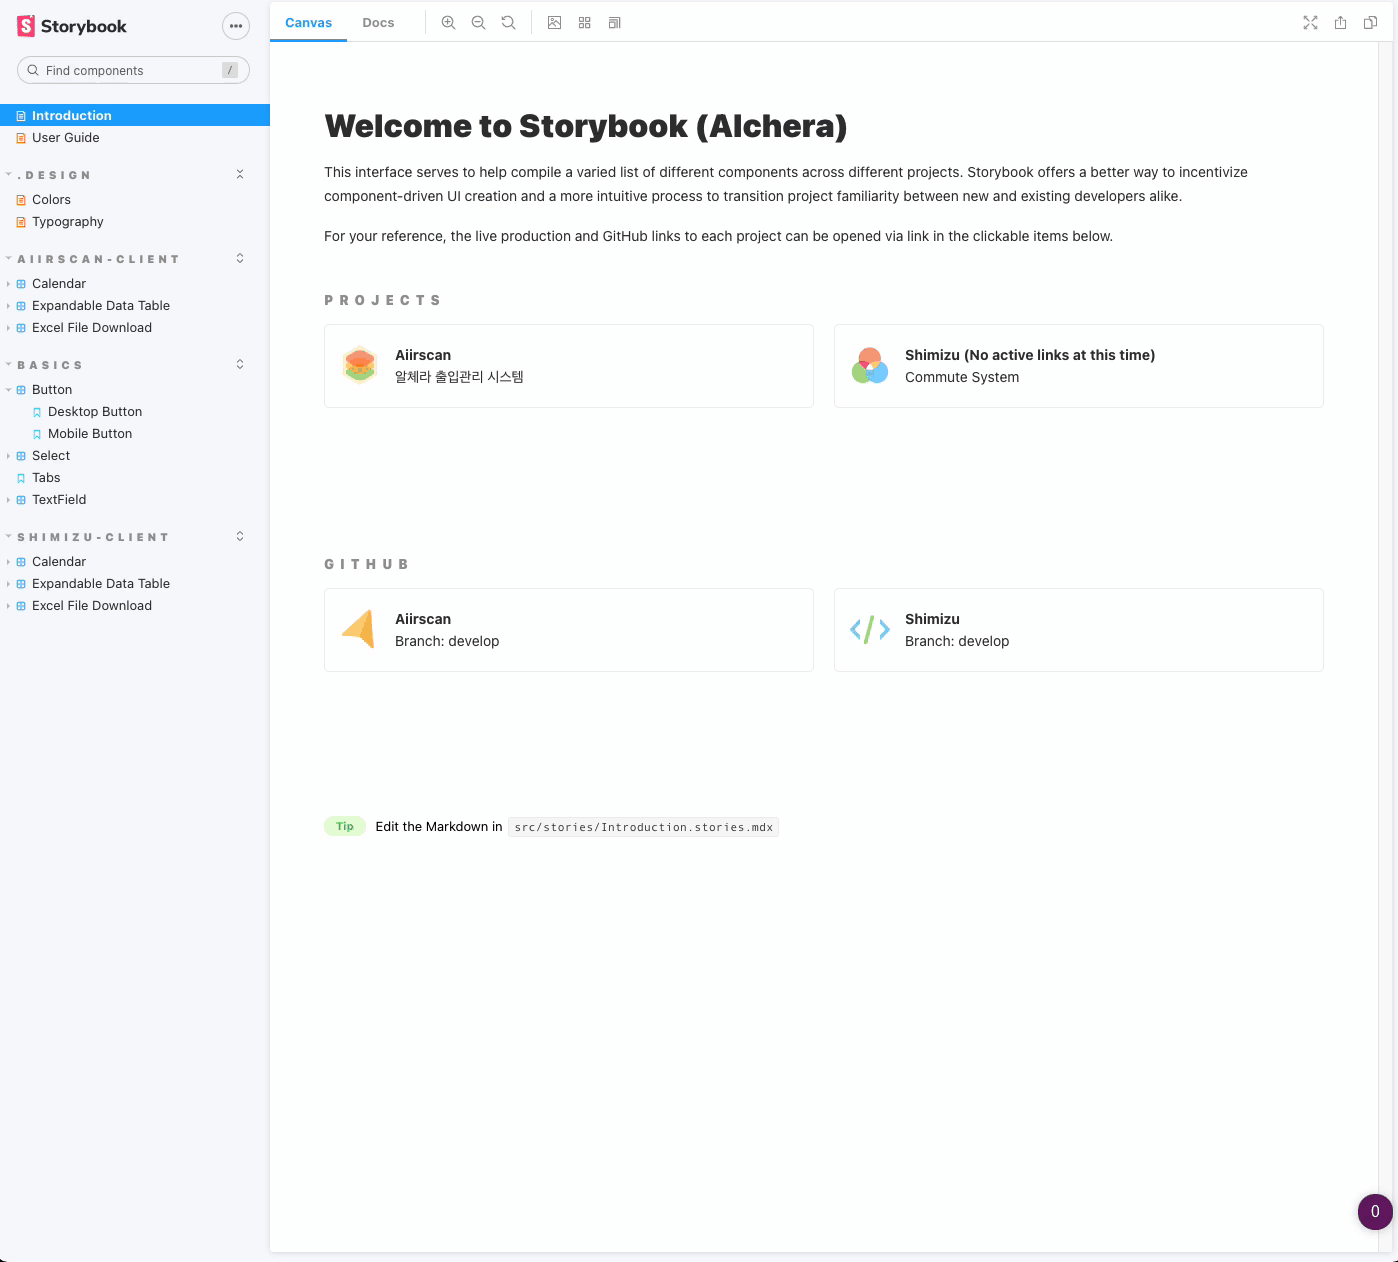Go full screen with the expand icon

pos(1310,22)
